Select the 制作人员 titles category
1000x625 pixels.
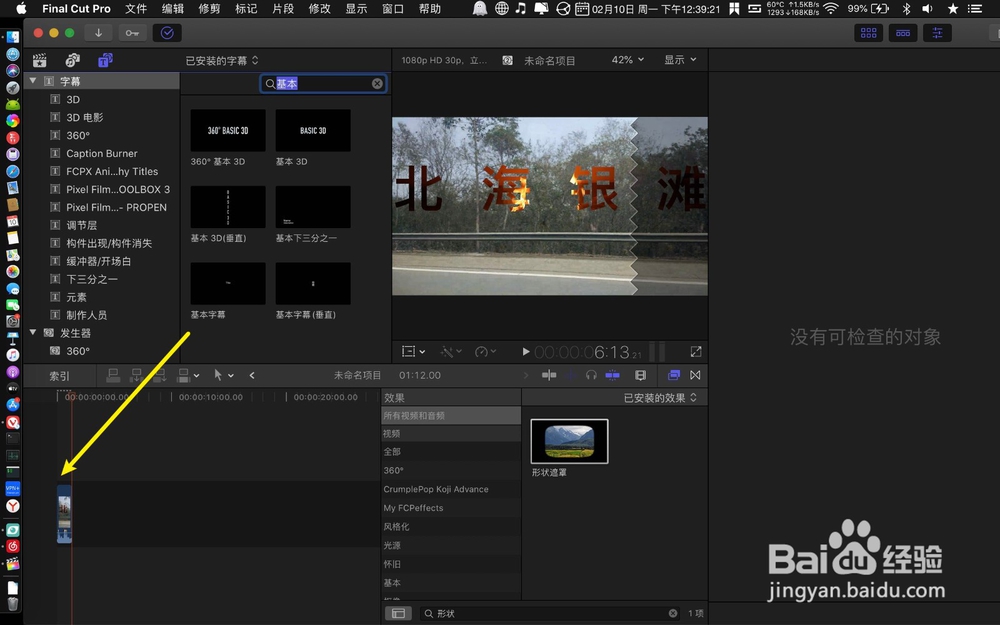tap(87, 315)
